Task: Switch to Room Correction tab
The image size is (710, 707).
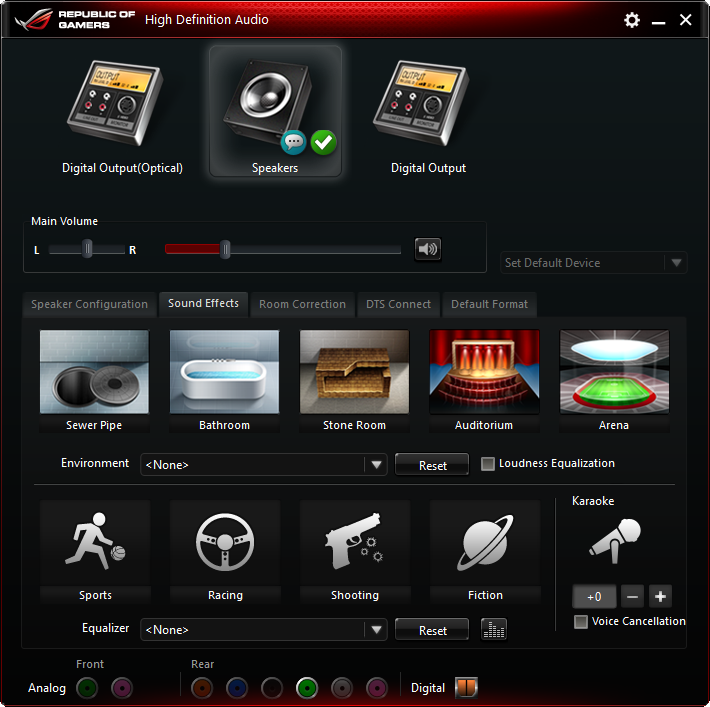Action: click(302, 304)
